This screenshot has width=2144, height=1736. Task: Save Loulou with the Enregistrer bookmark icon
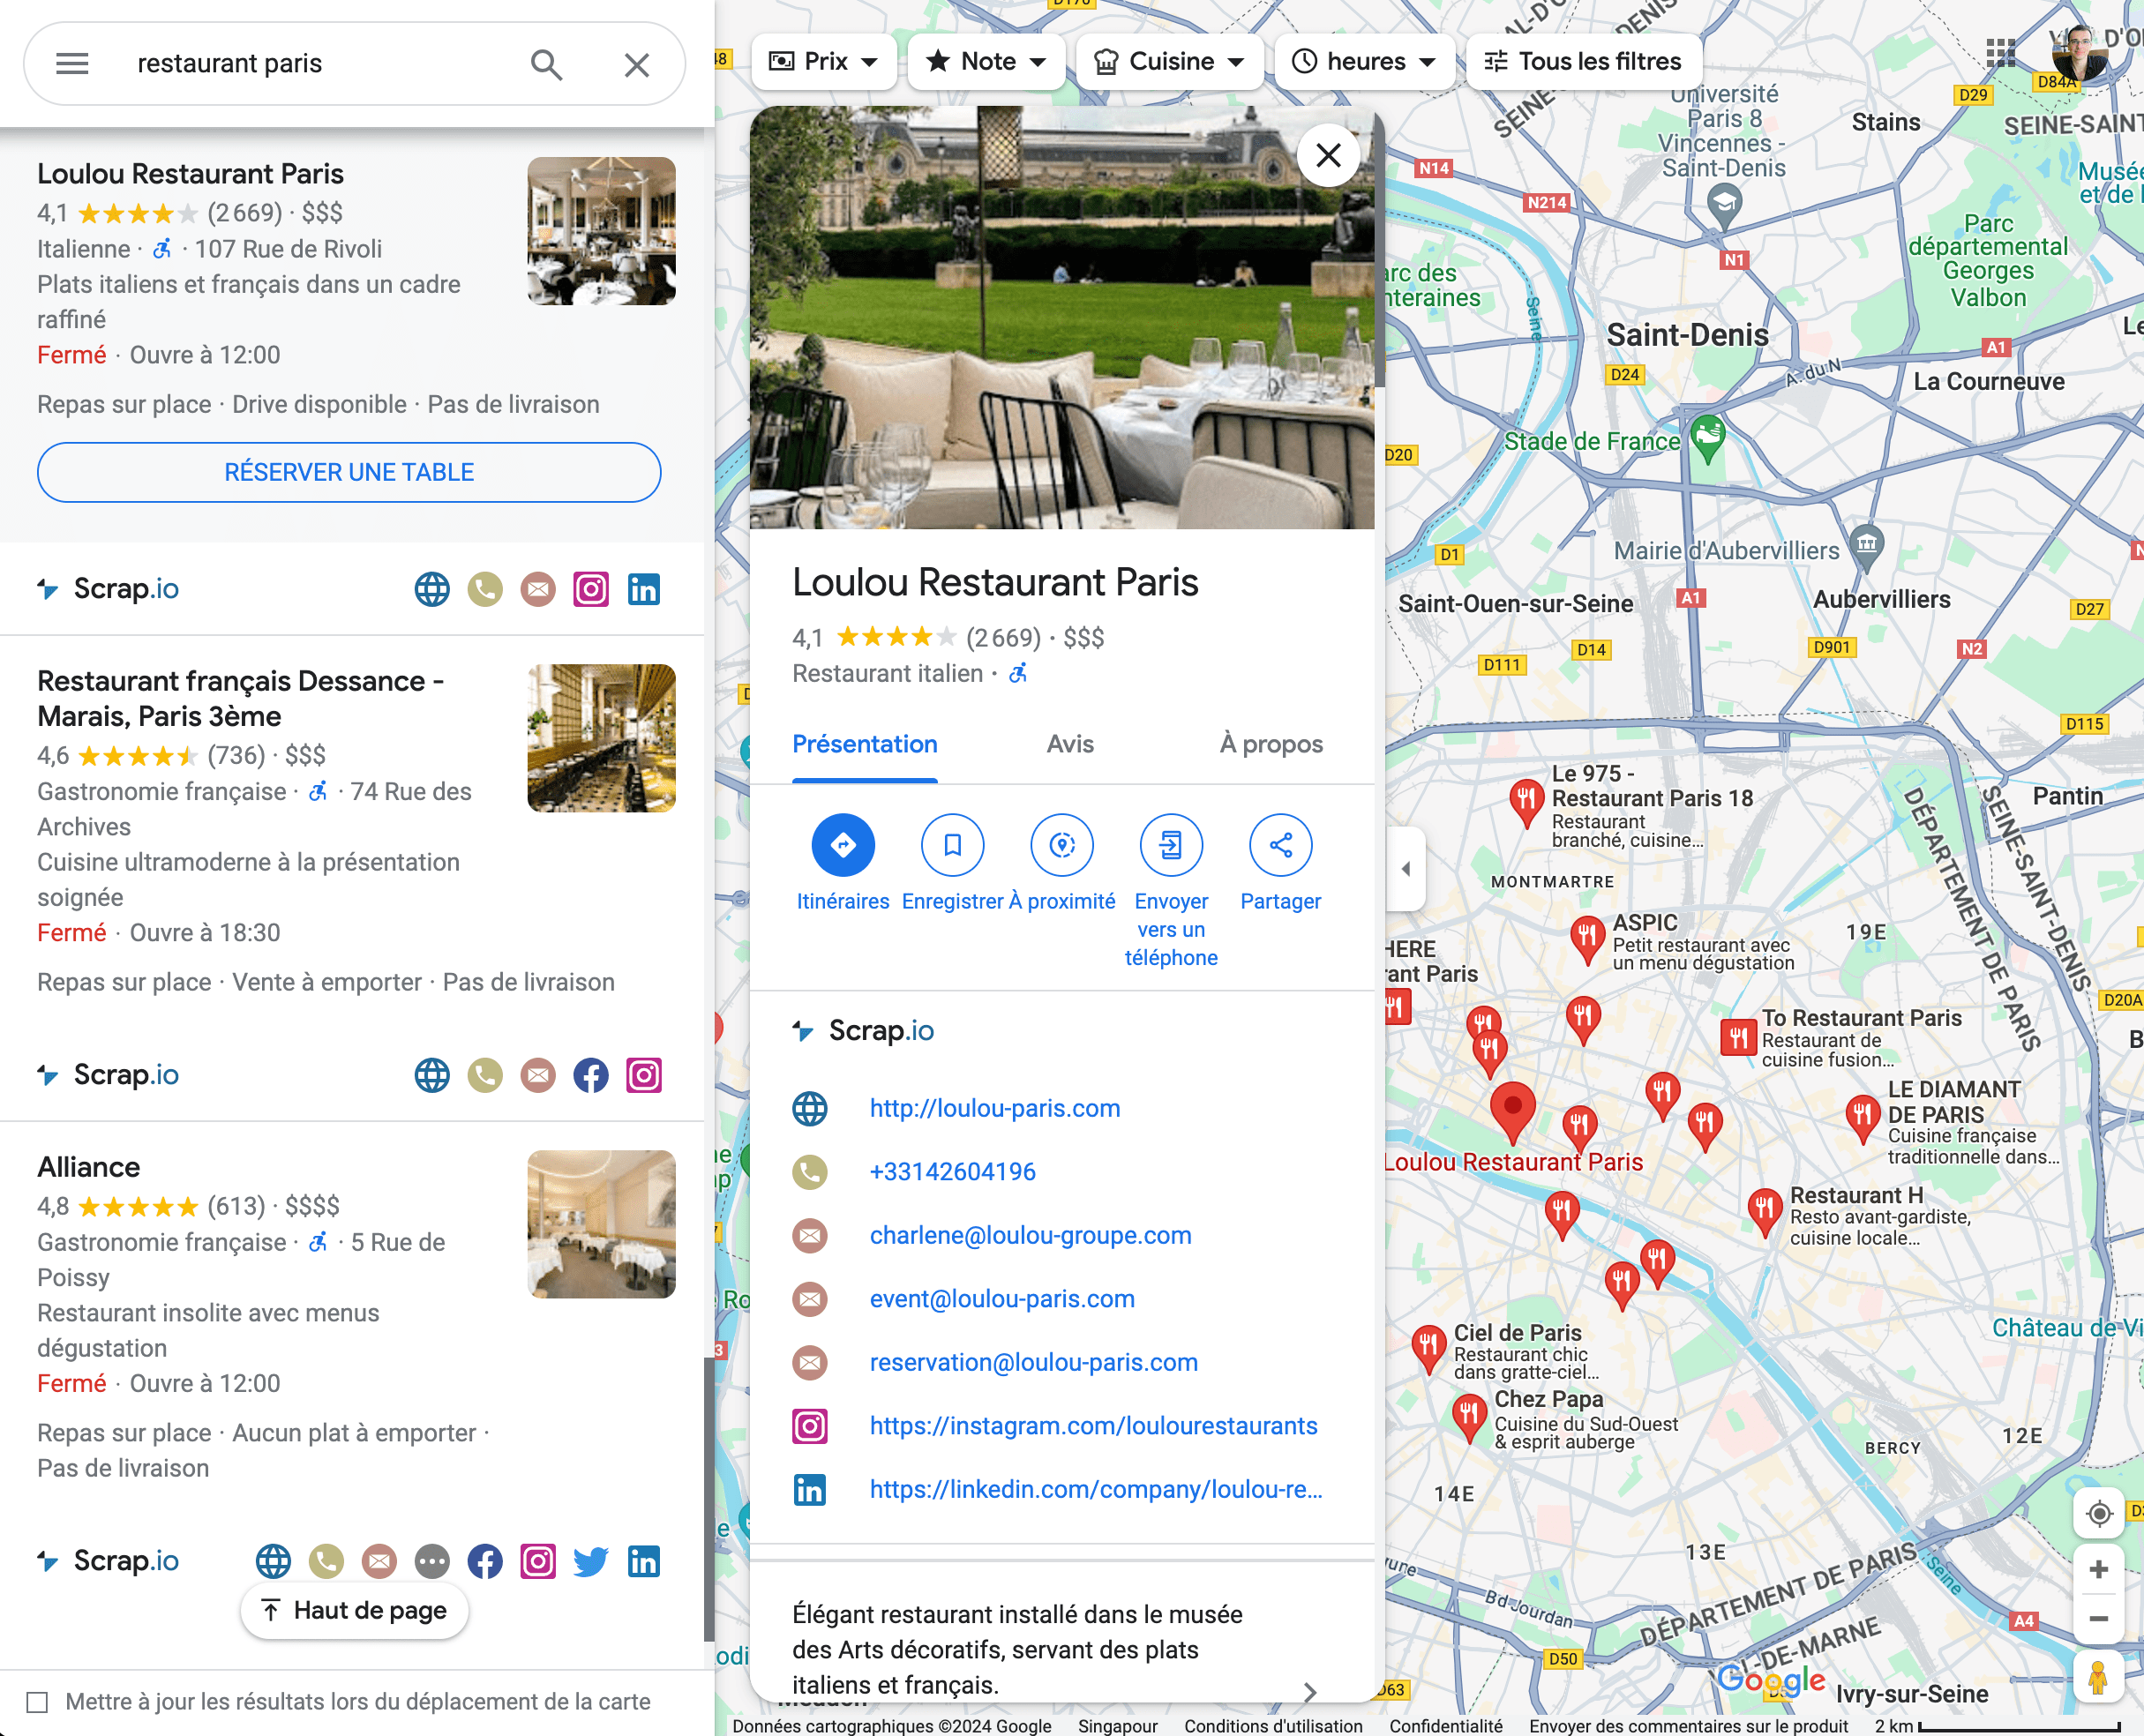[x=952, y=845]
